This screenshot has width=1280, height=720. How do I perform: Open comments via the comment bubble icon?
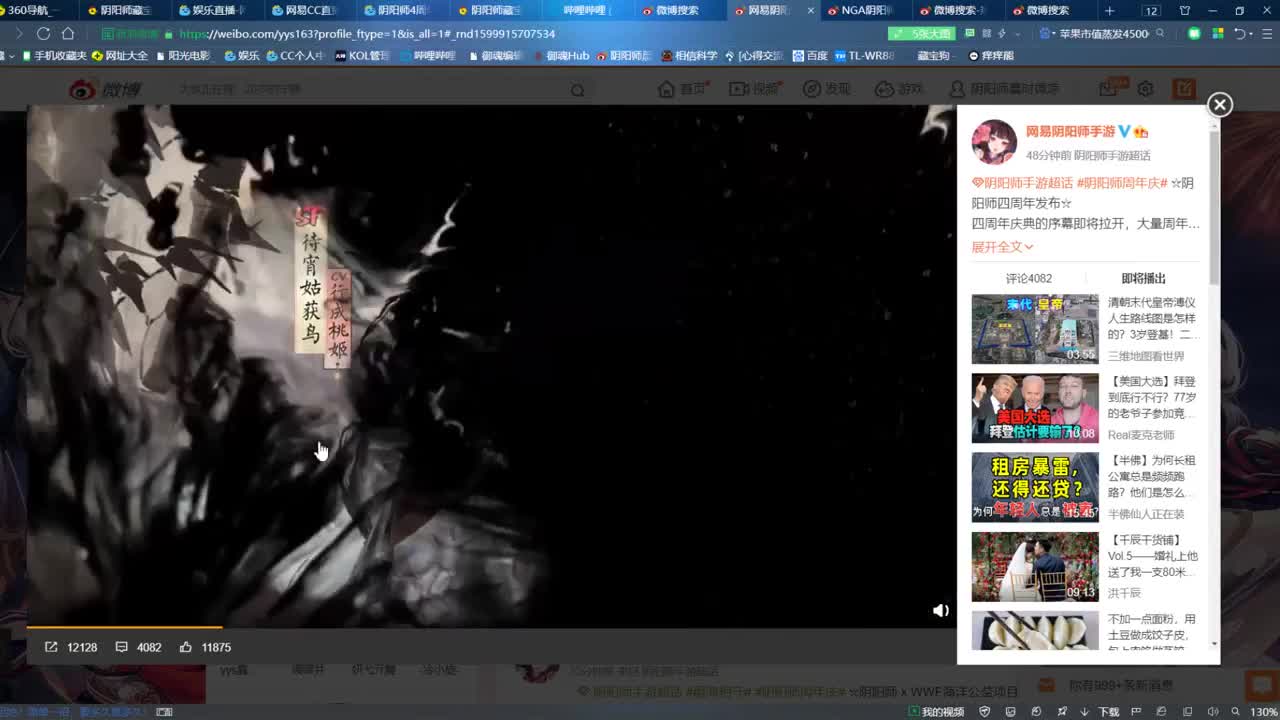coord(121,647)
